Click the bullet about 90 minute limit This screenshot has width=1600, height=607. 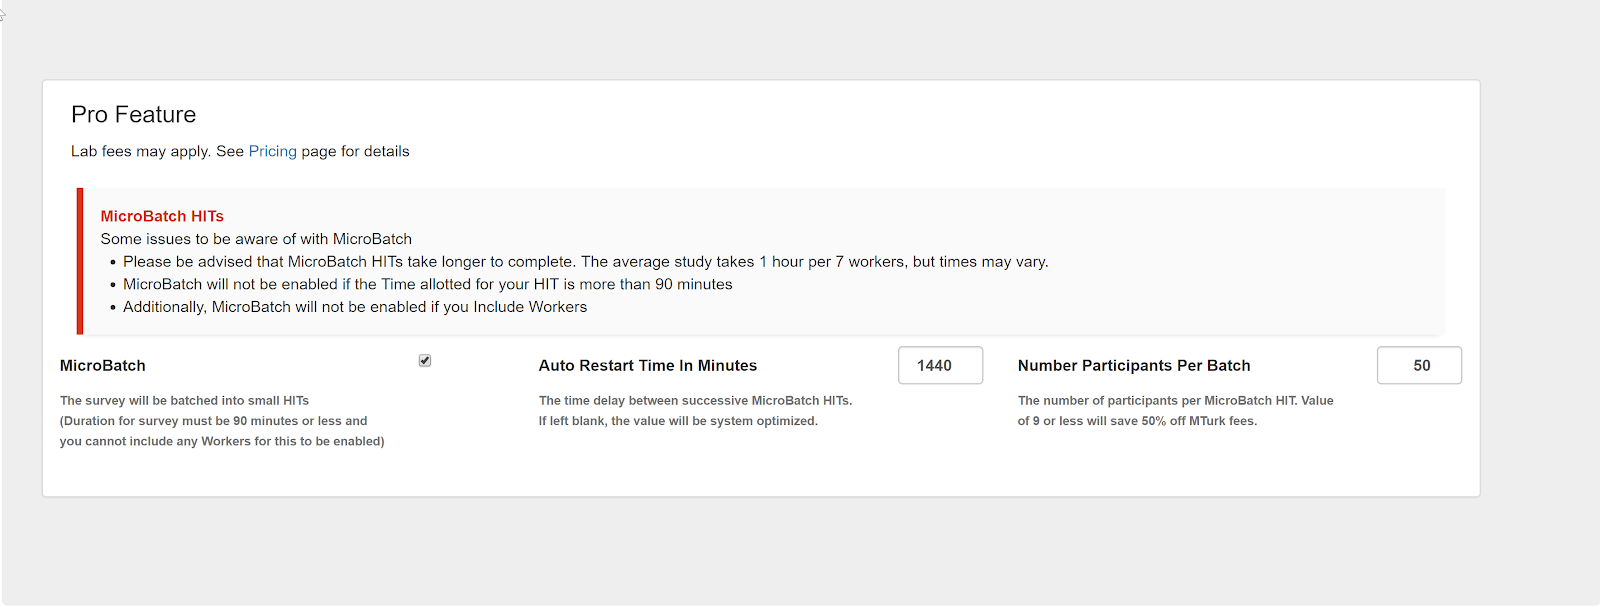click(426, 284)
